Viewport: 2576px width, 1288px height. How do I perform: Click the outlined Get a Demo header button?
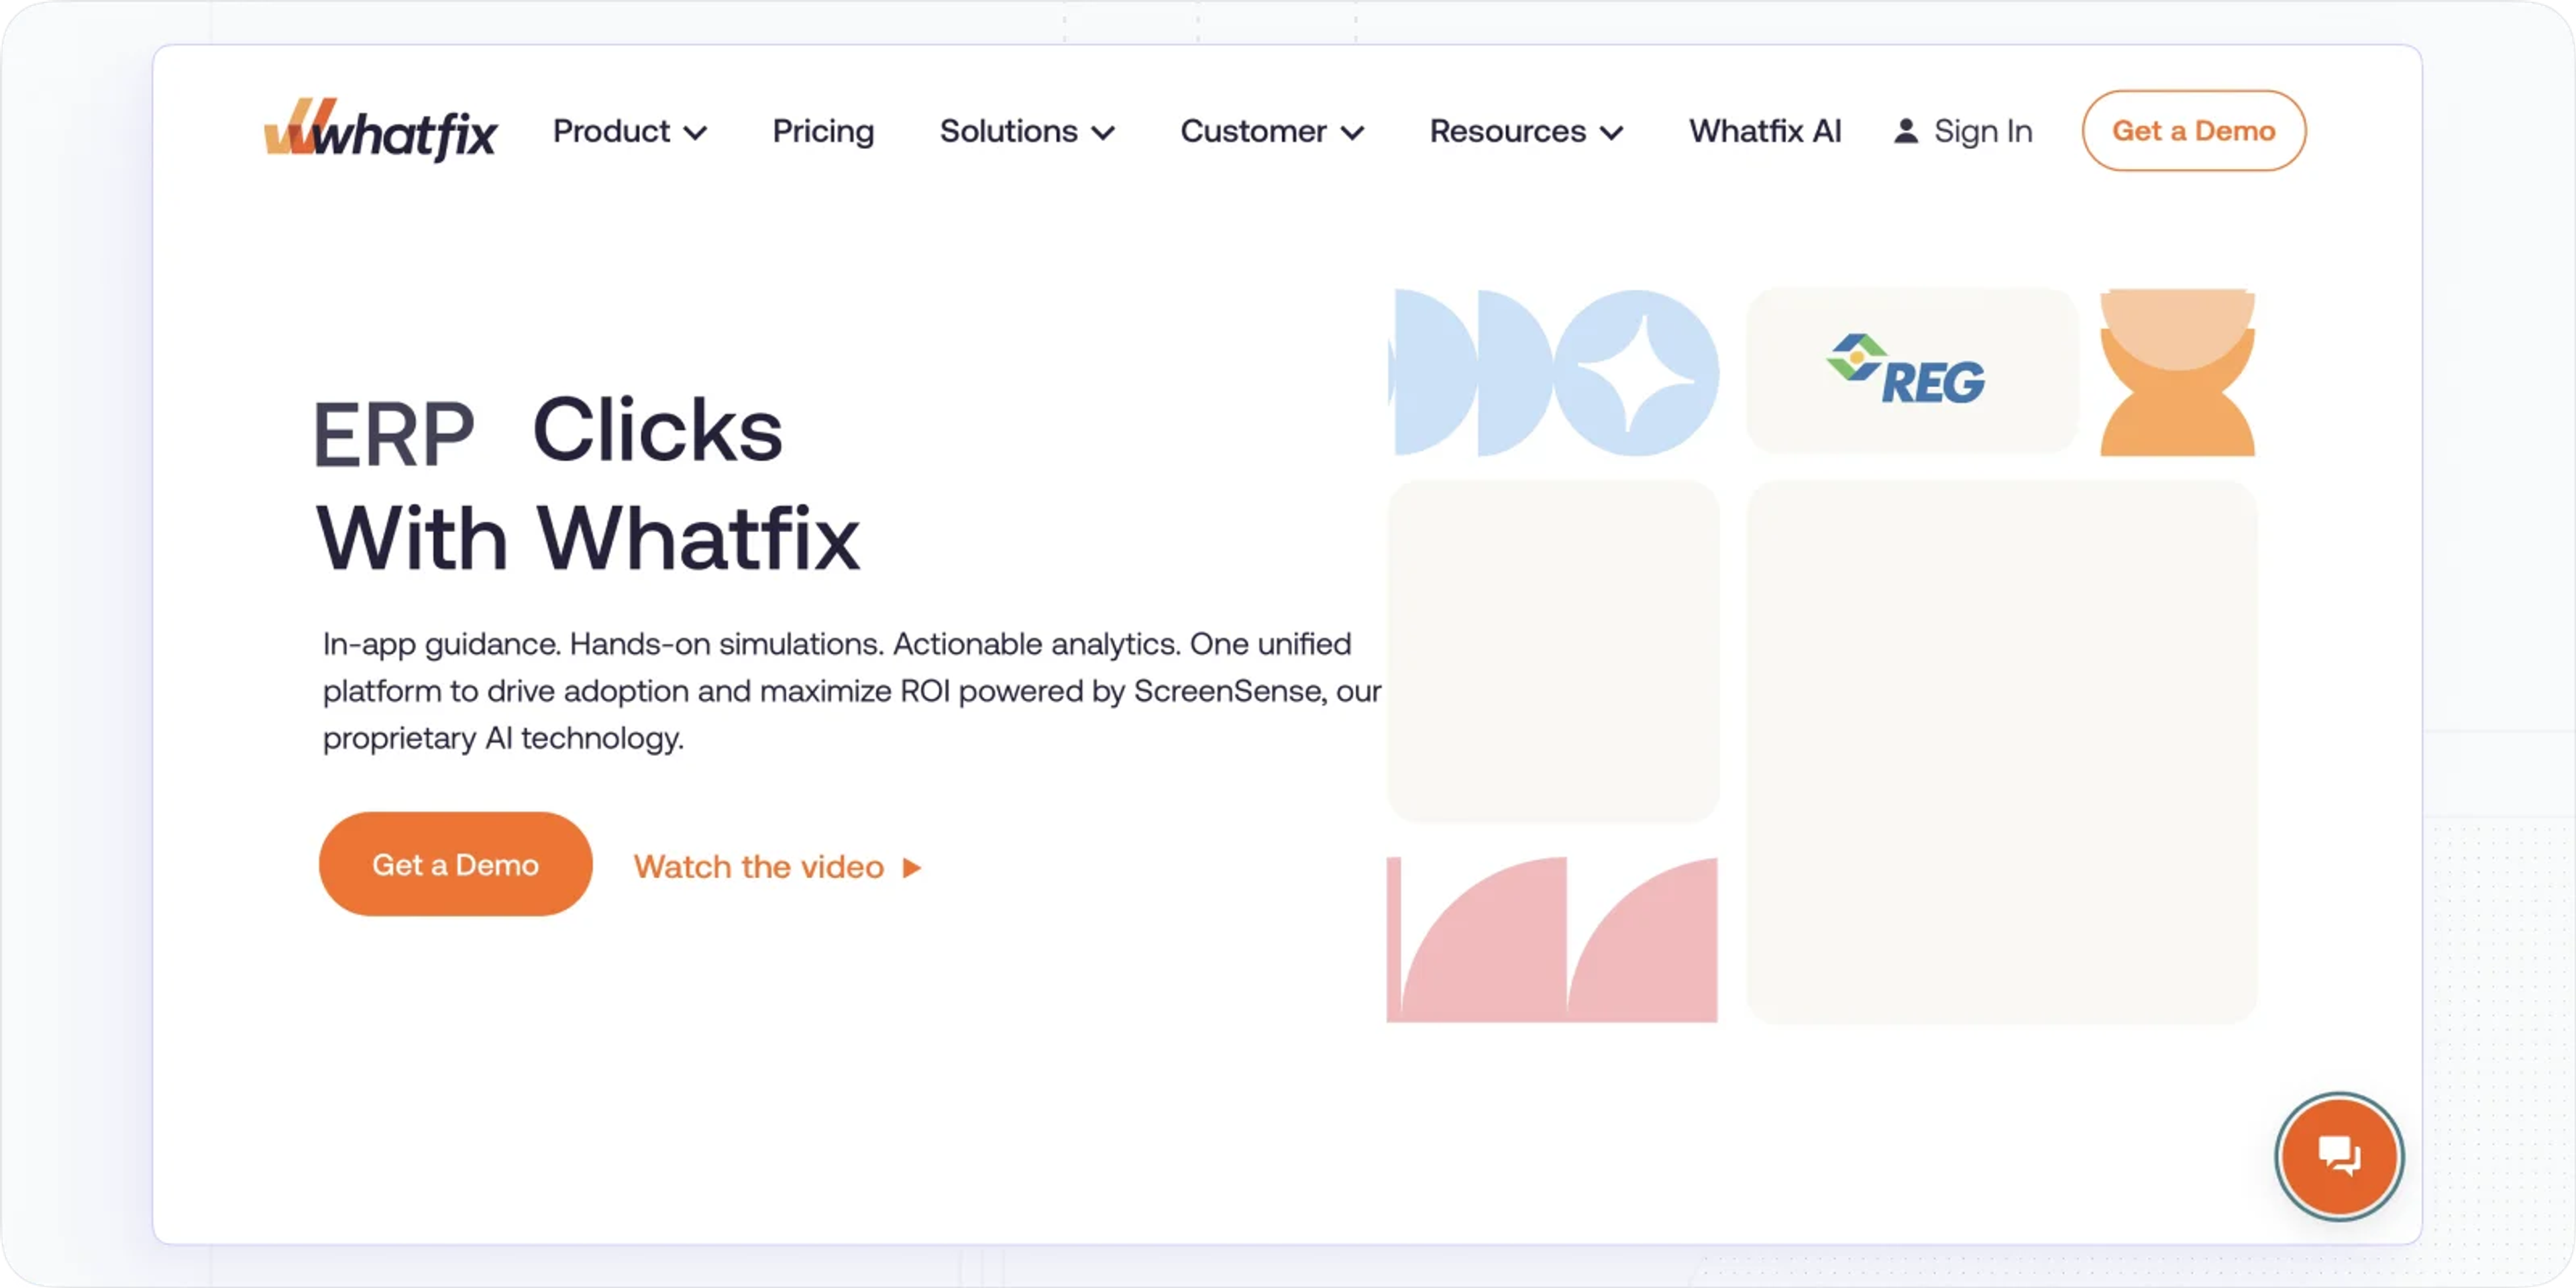pyautogui.click(x=2193, y=131)
